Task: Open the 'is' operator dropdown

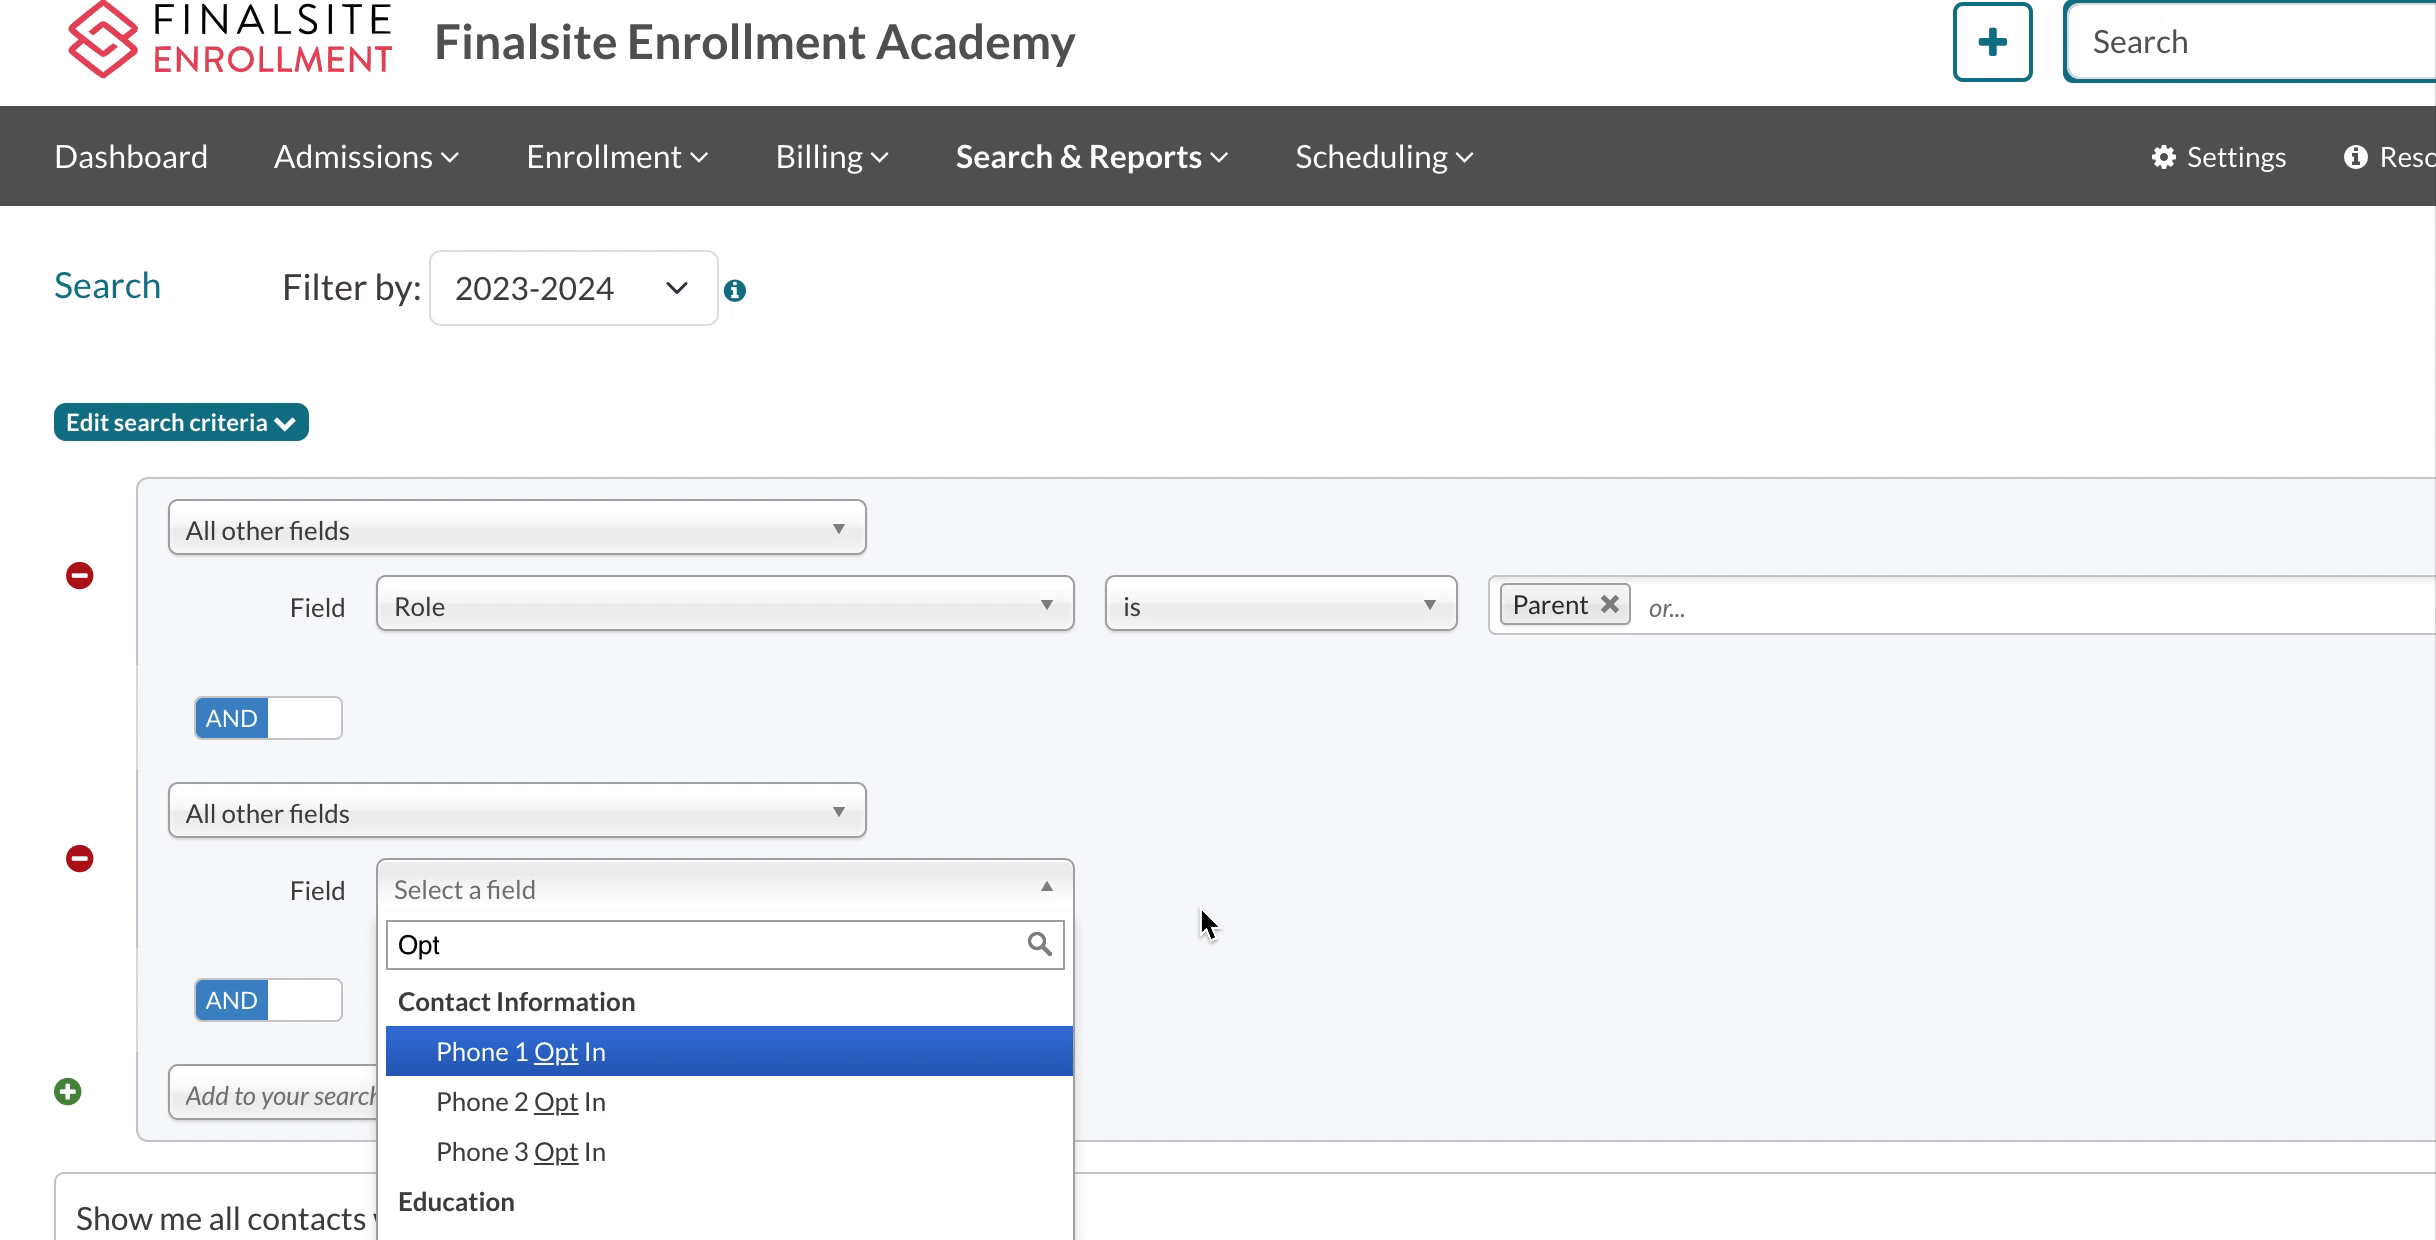Action: point(1280,604)
